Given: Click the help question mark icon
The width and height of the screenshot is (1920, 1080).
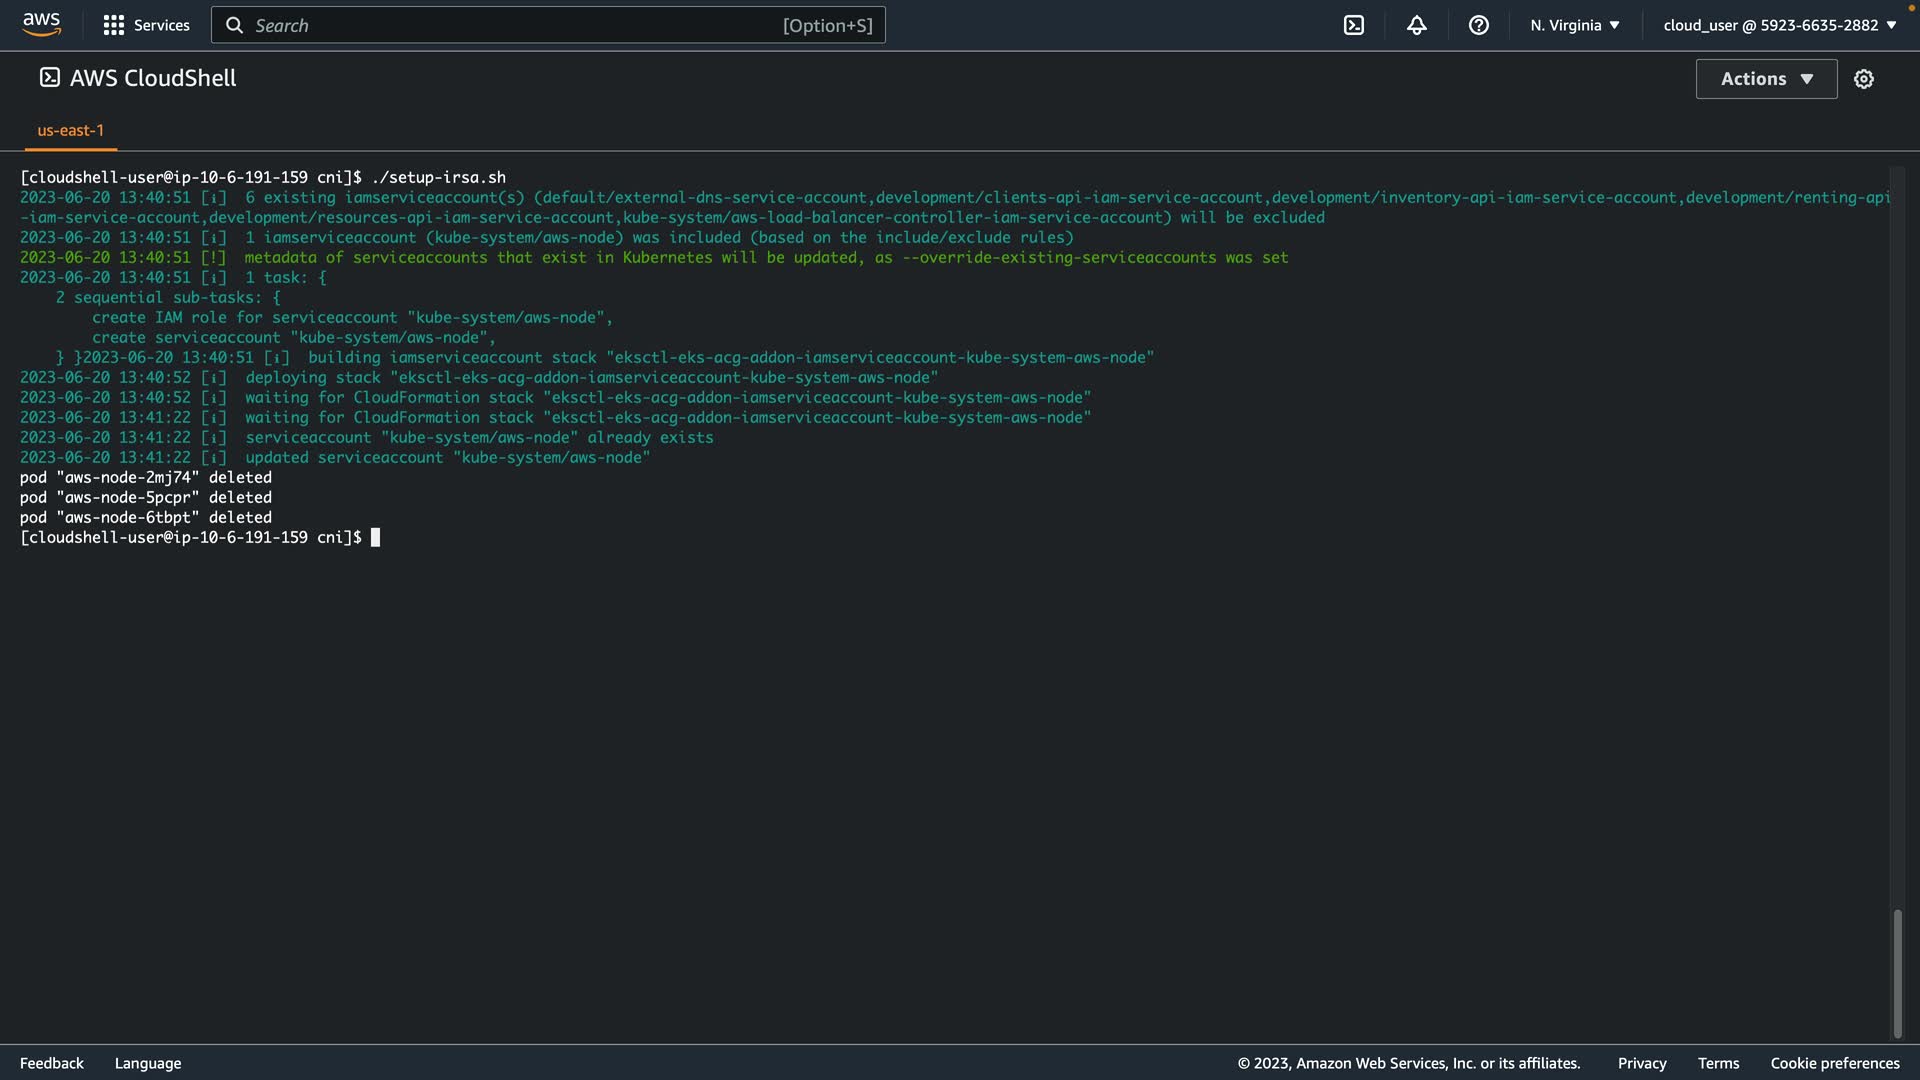Looking at the screenshot, I should click(x=1478, y=25).
